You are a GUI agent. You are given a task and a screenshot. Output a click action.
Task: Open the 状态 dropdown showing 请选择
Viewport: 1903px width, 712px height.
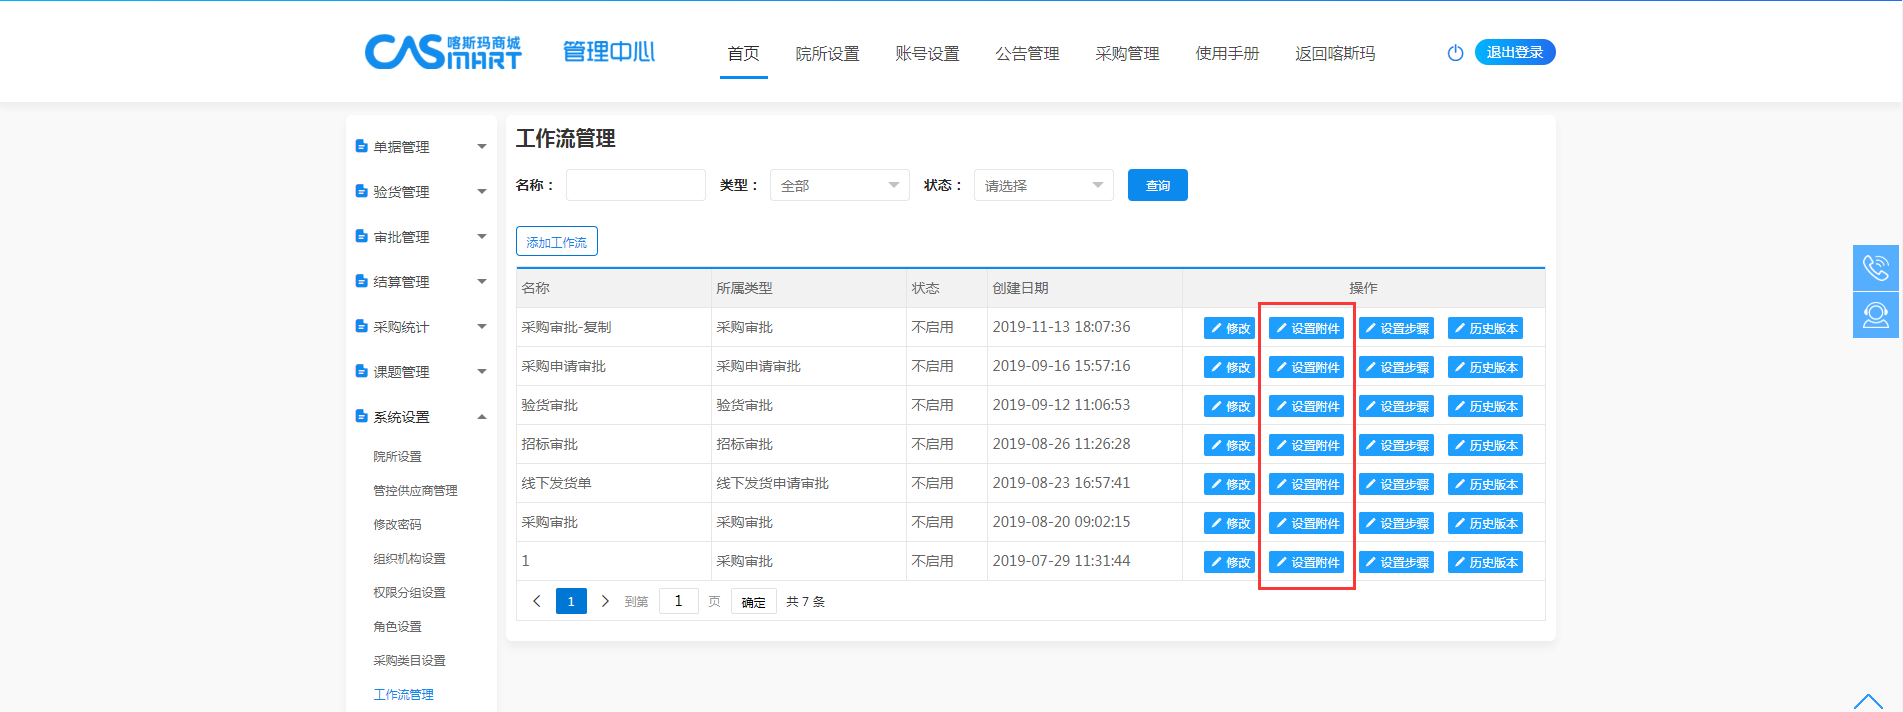pos(1043,185)
